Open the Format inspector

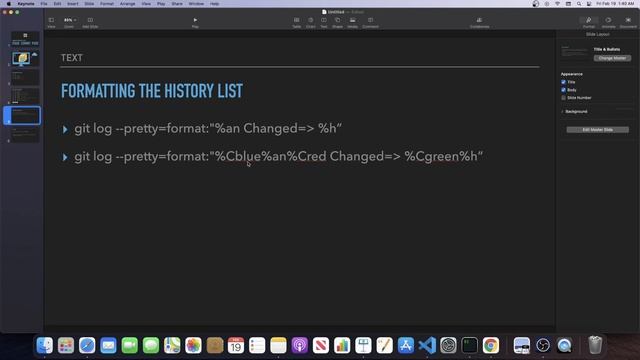pos(589,22)
